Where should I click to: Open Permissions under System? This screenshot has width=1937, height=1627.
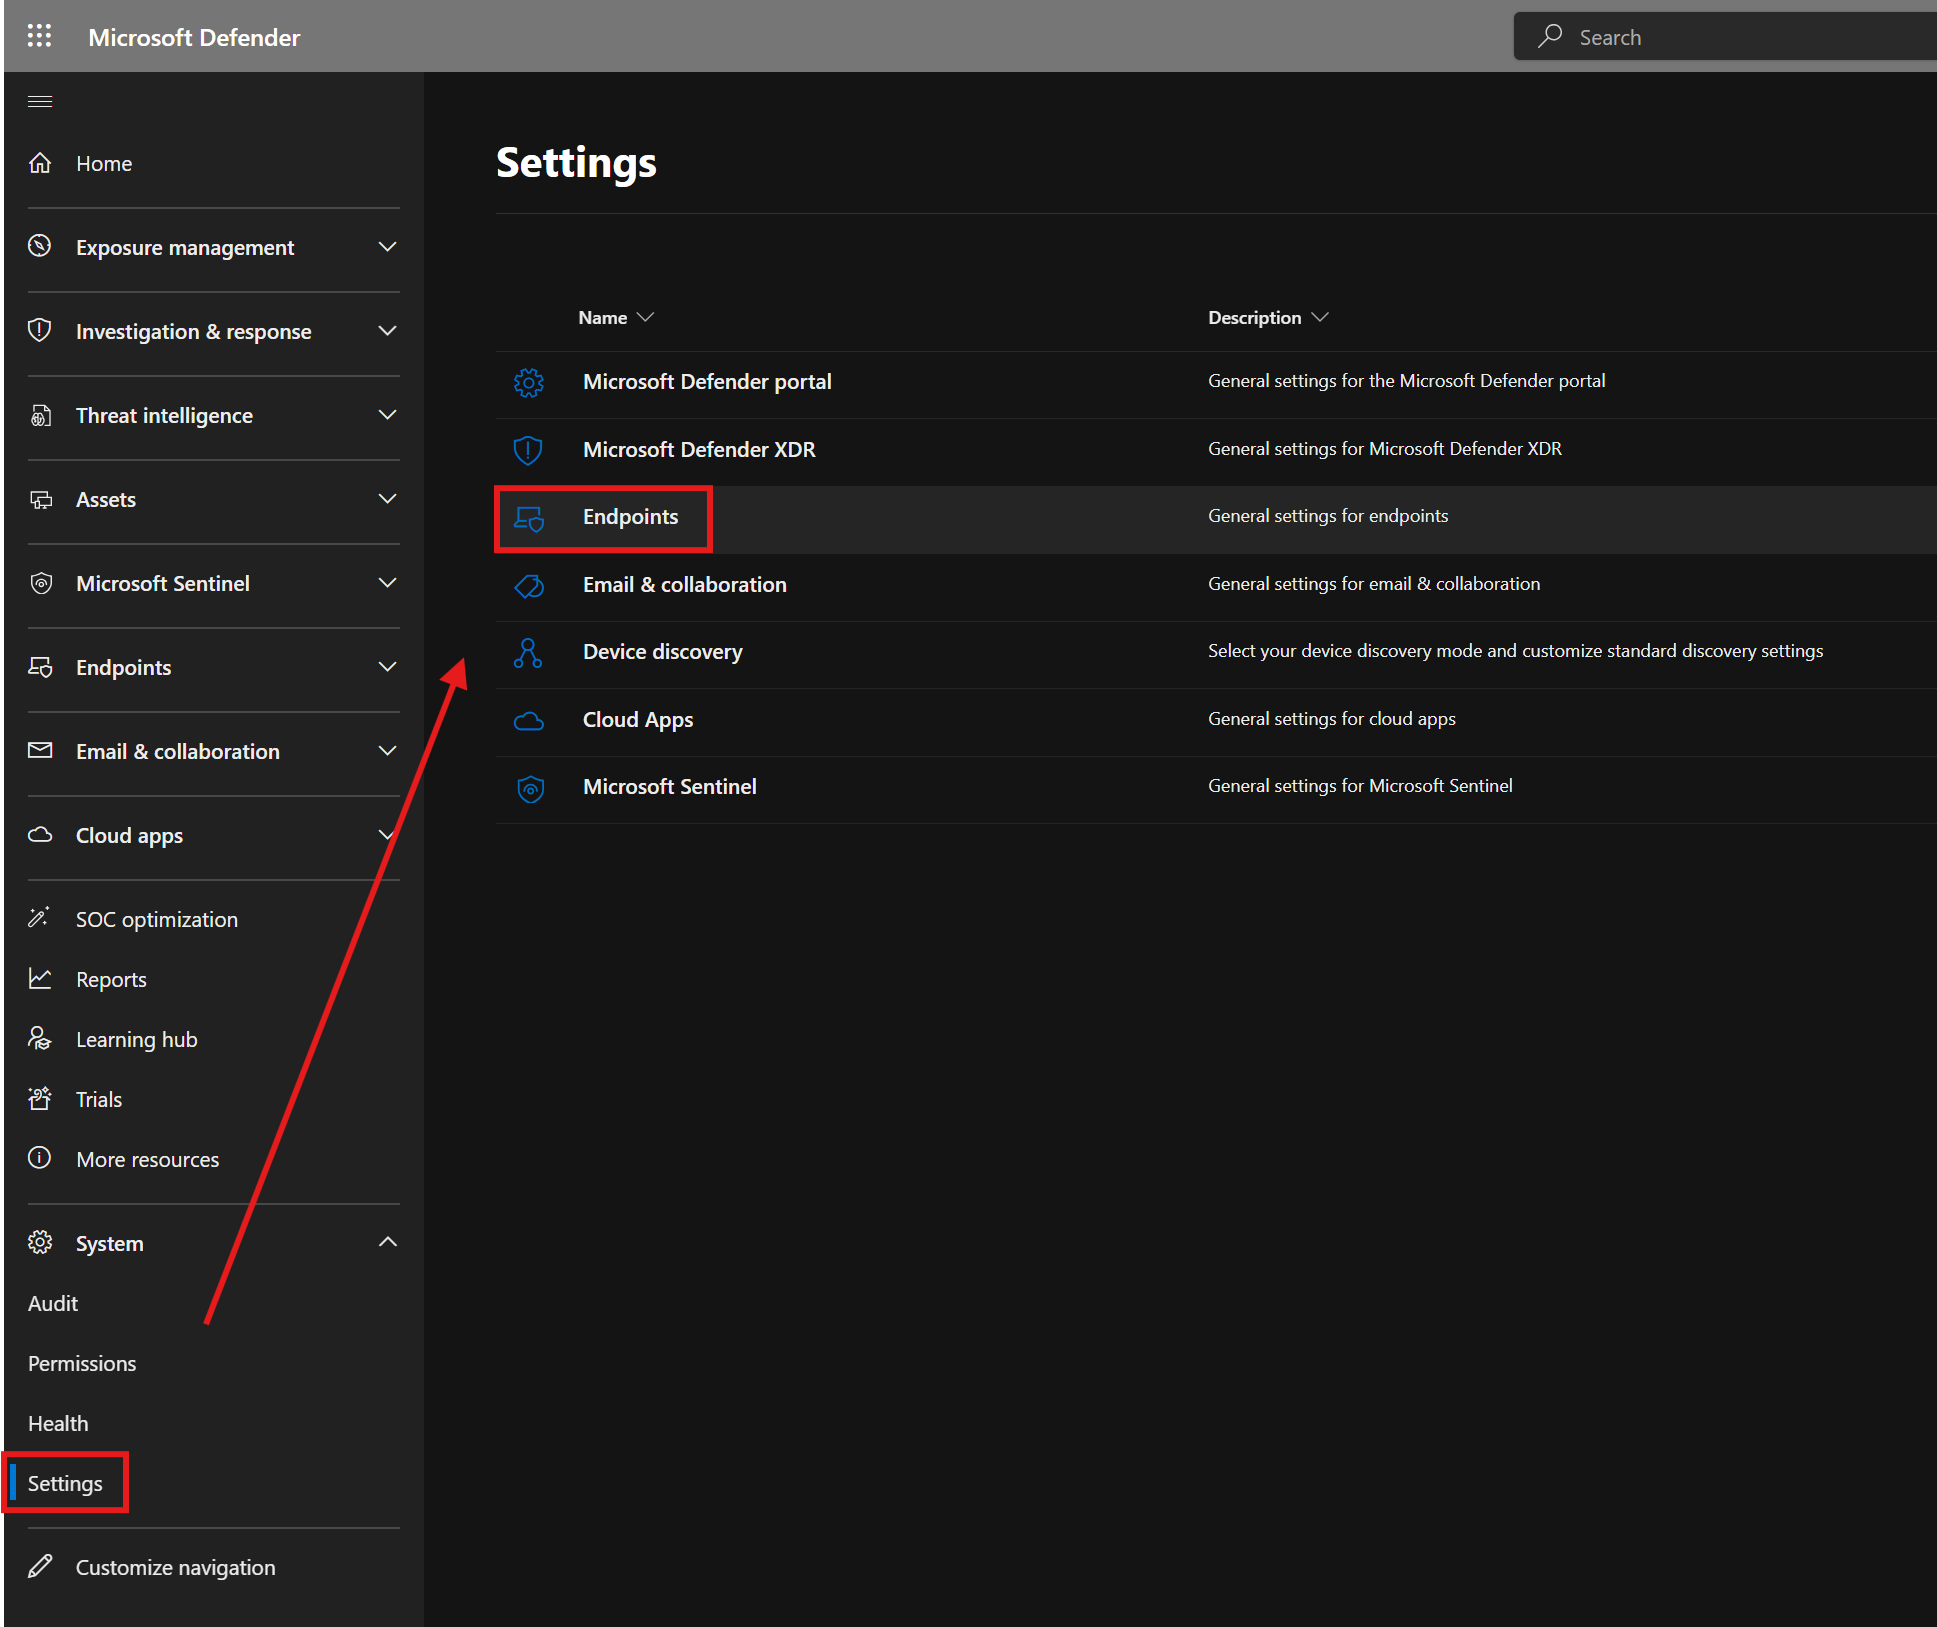pos(82,1363)
